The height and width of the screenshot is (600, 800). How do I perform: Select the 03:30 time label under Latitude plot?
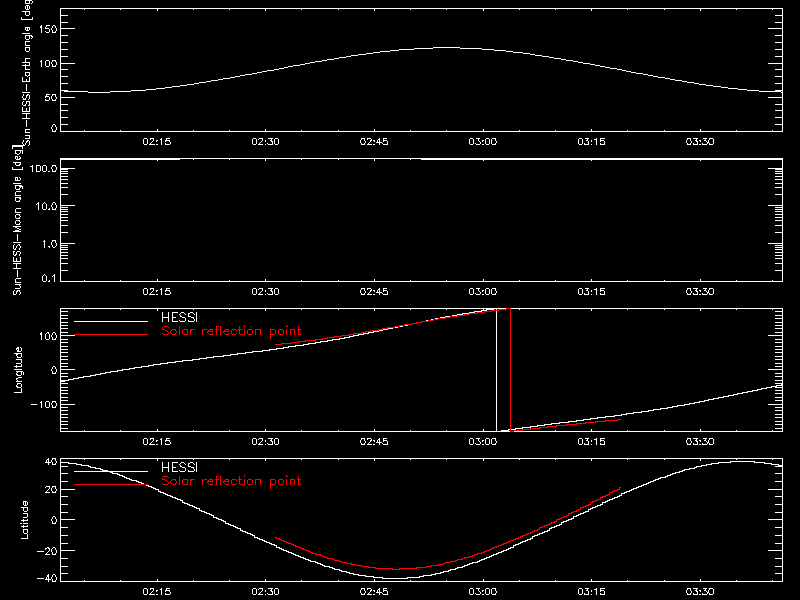(700, 591)
